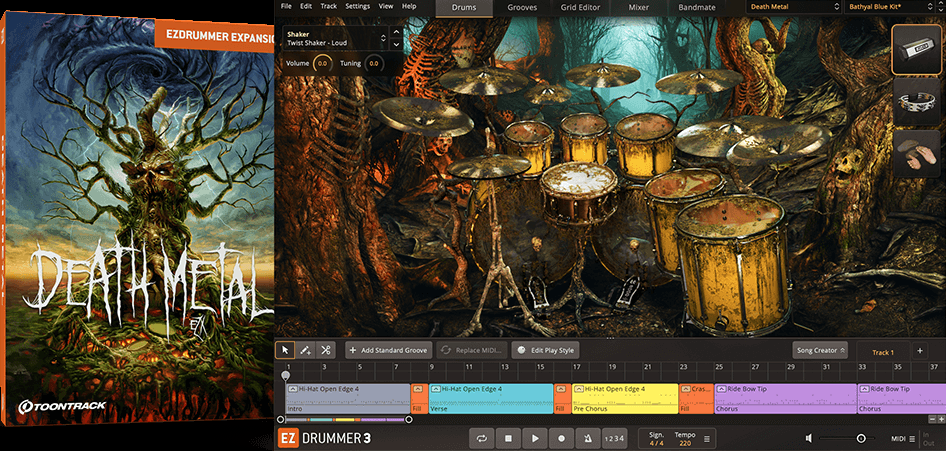Expand the Song Creator panel
Image resolution: width=946 pixels, height=451 pixels.
coord(821,350)
